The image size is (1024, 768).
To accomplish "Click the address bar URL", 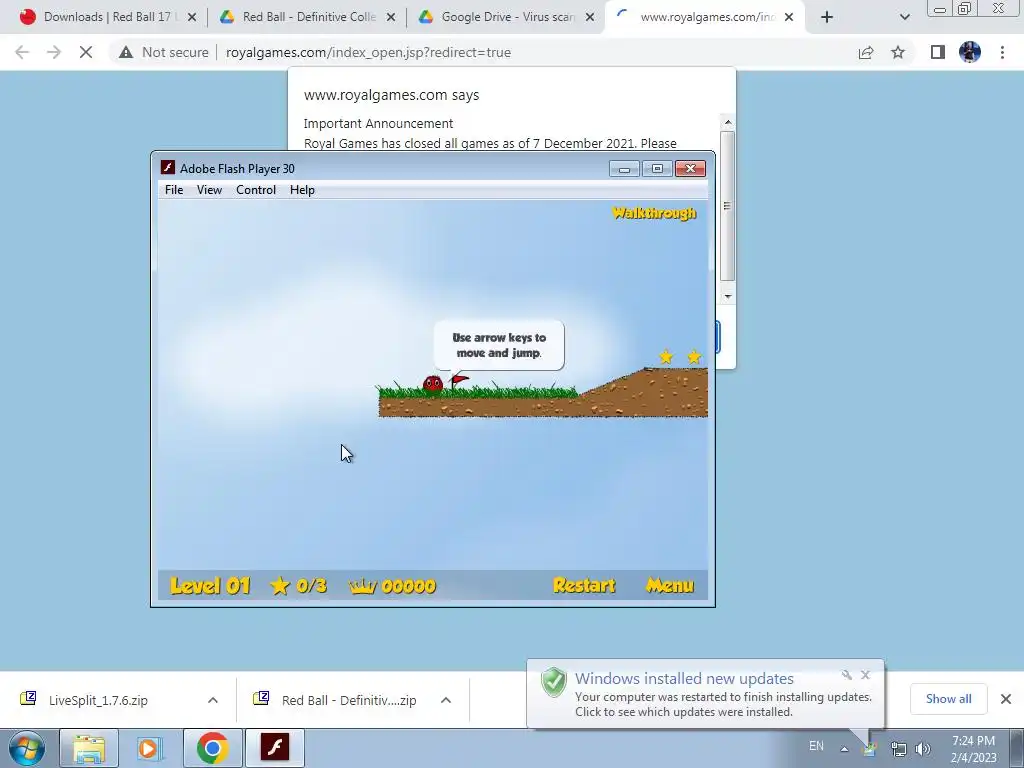I will 368,52.
